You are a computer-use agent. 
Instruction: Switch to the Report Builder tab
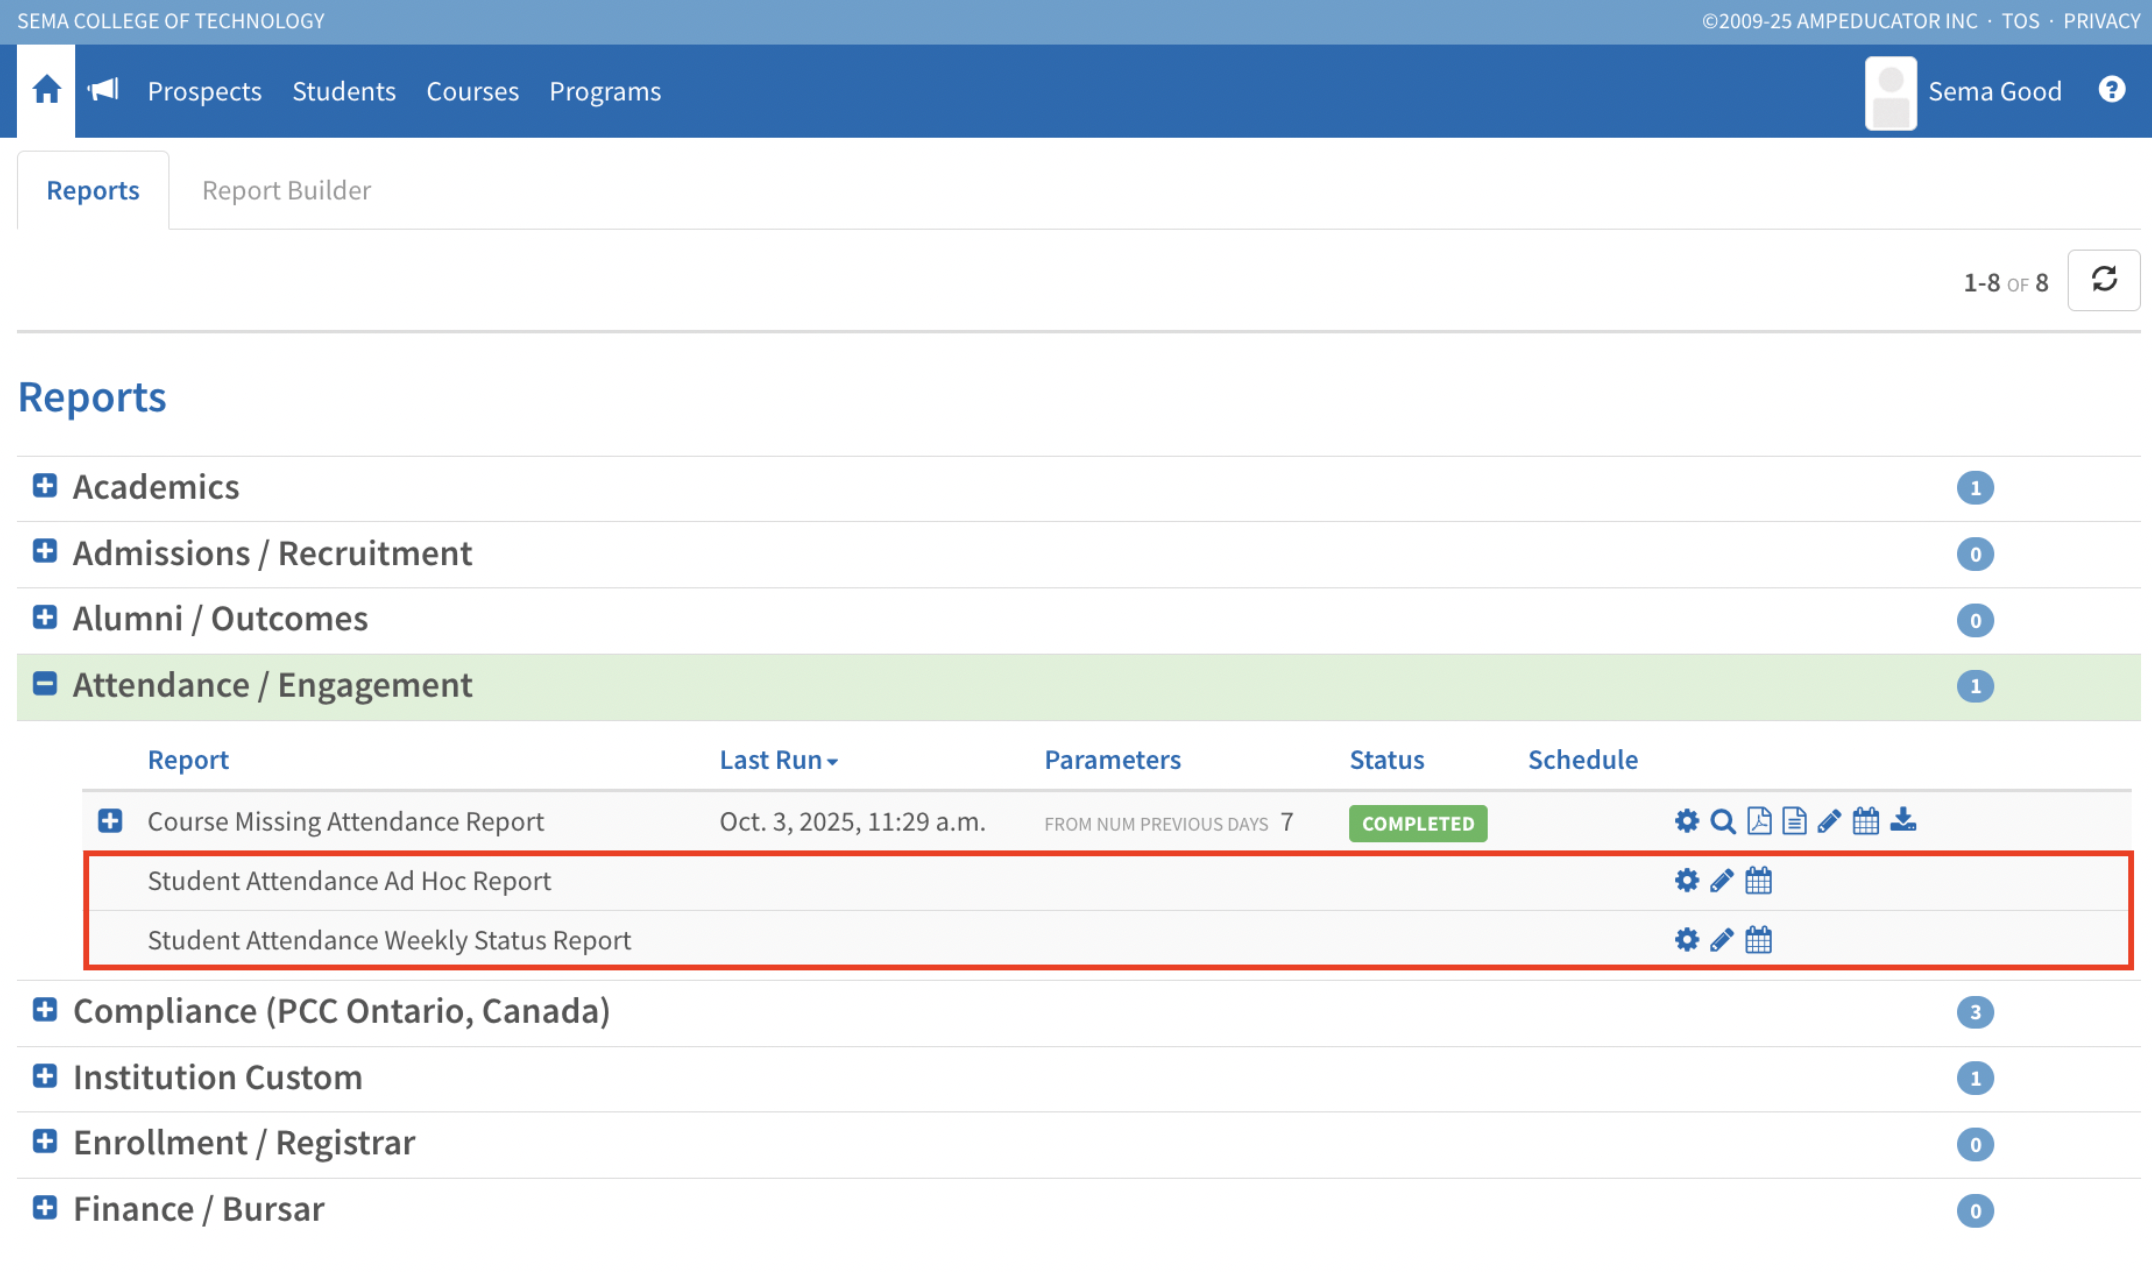tap(286, 190)
